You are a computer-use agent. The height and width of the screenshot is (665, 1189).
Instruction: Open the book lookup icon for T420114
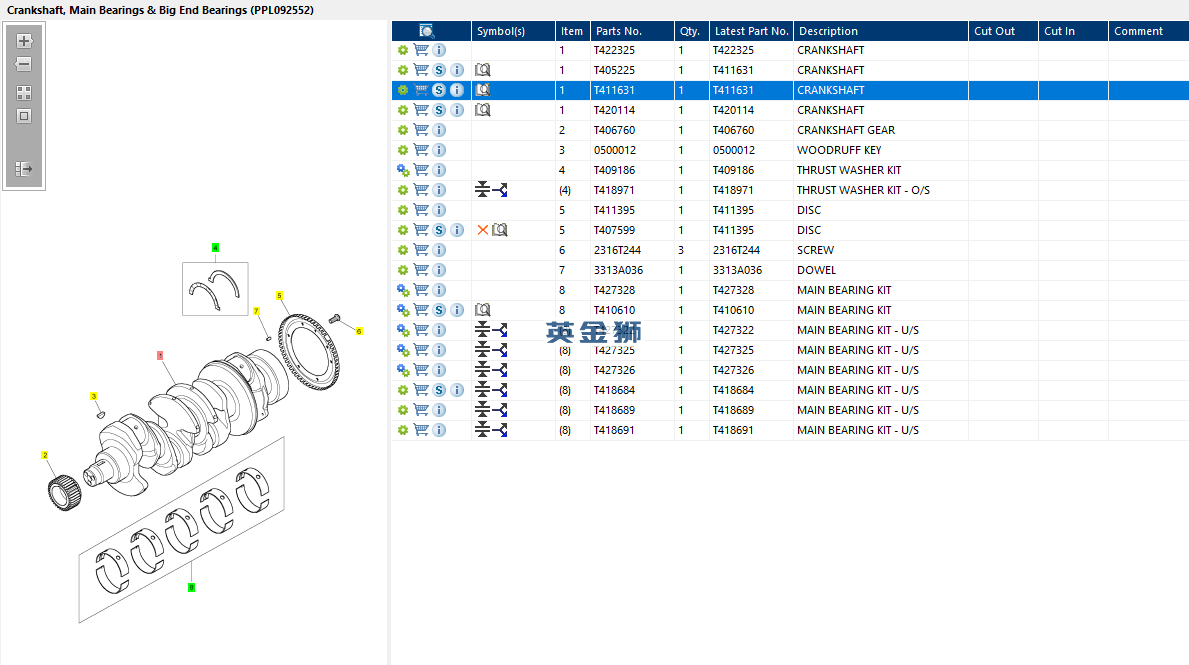click(x=483, y=110)
